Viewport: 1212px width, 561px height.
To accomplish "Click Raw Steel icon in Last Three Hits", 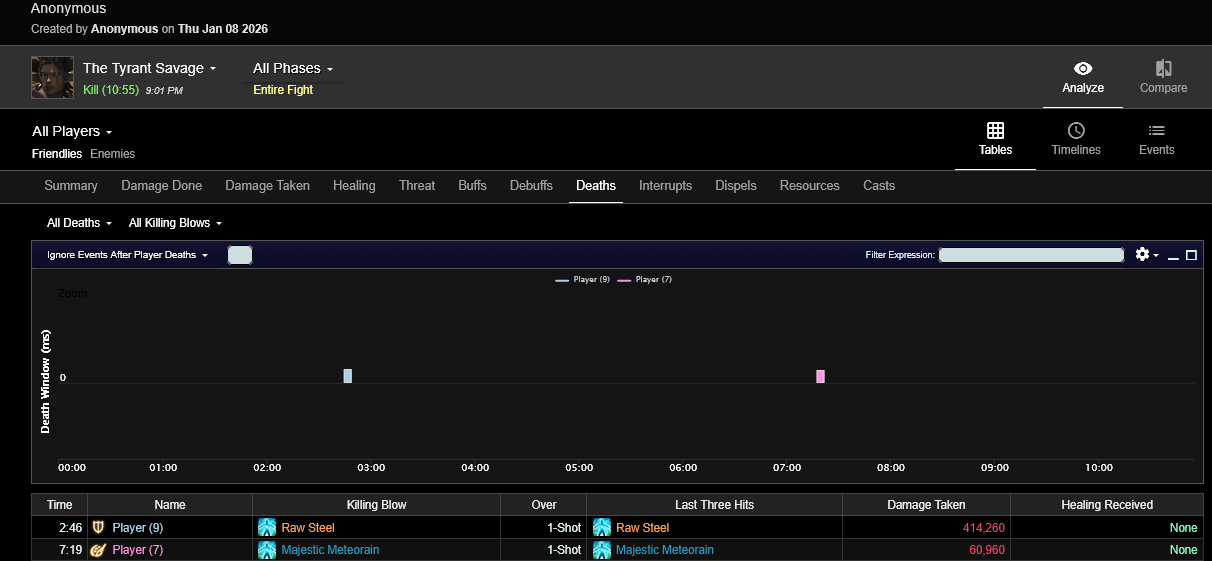I will (602, 527).
